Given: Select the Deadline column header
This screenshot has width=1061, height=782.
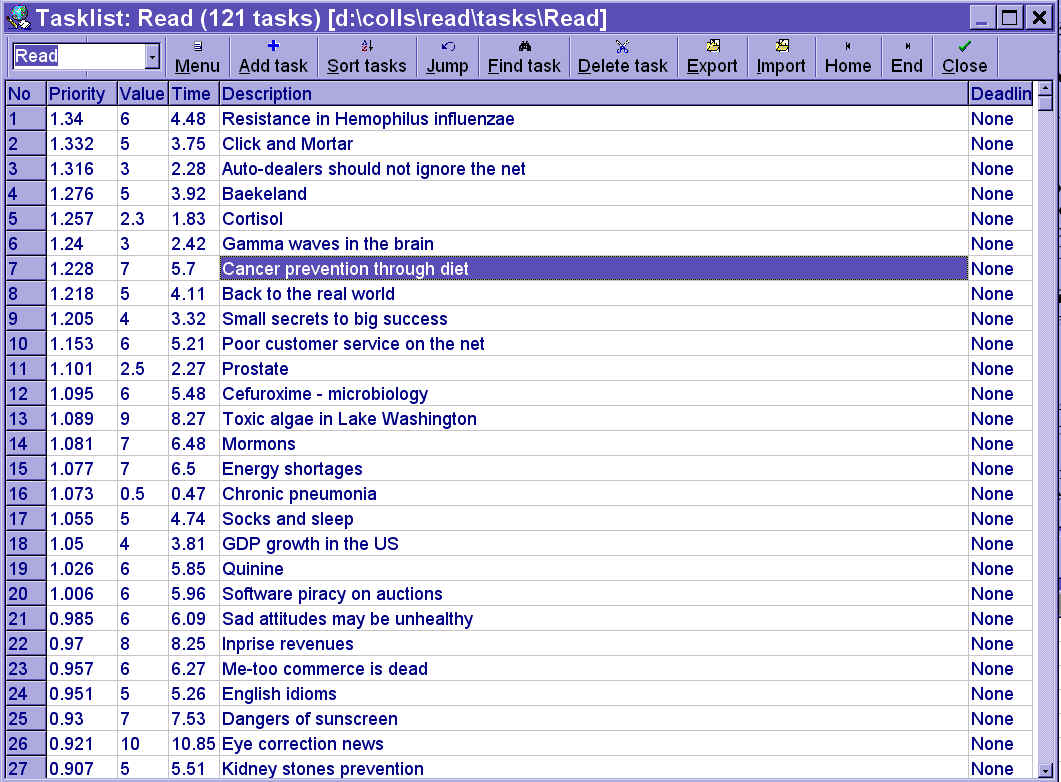Looking at the screenshot, I should [1000, 94].
